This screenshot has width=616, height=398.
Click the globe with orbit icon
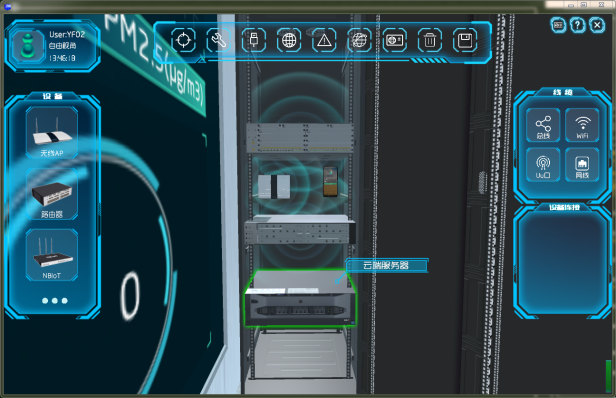pyautogui.click(x=359, y=40)
